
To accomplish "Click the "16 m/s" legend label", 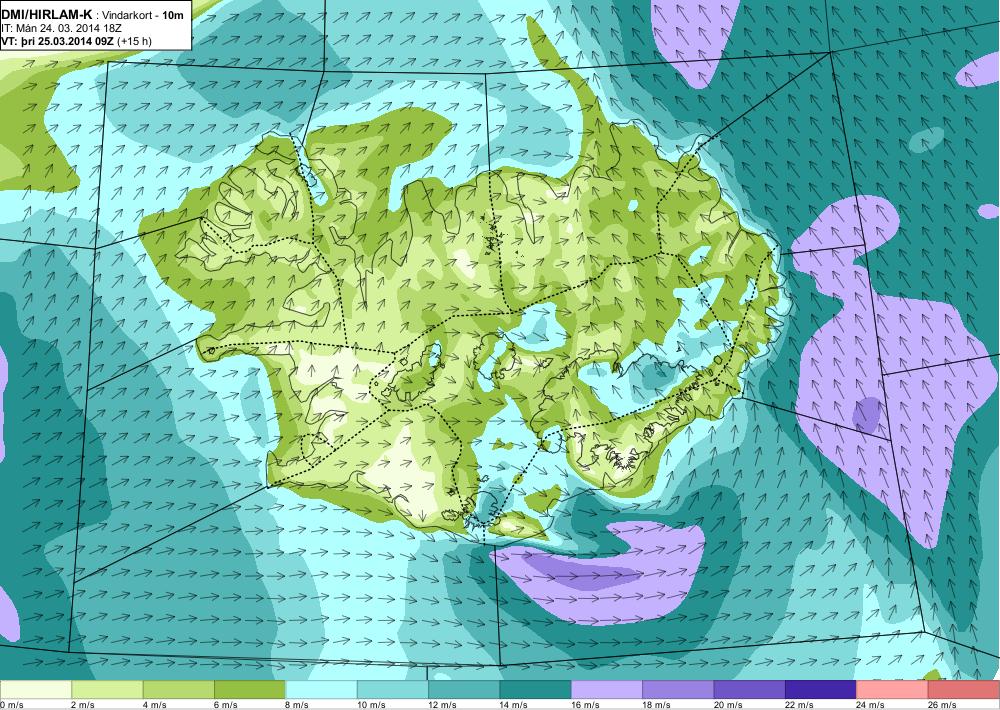I will pos(585,705).
